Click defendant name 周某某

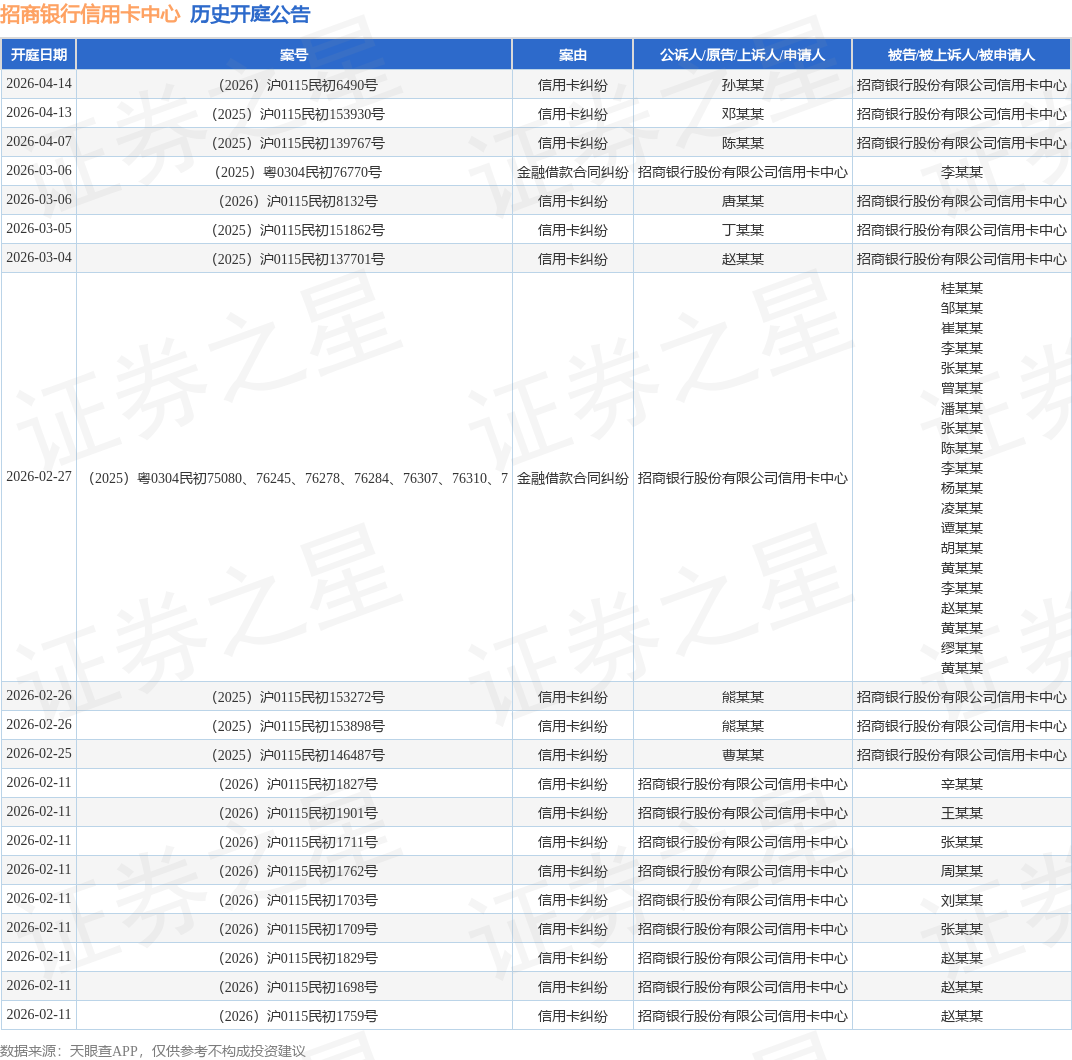(x=961, y=871)
